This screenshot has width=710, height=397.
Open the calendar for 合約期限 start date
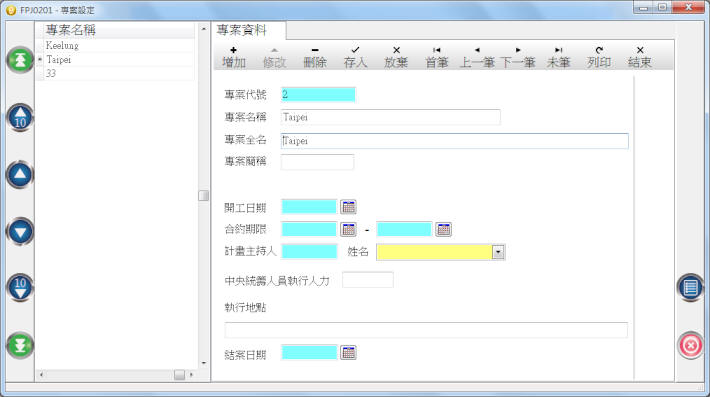tap(348, 229)
